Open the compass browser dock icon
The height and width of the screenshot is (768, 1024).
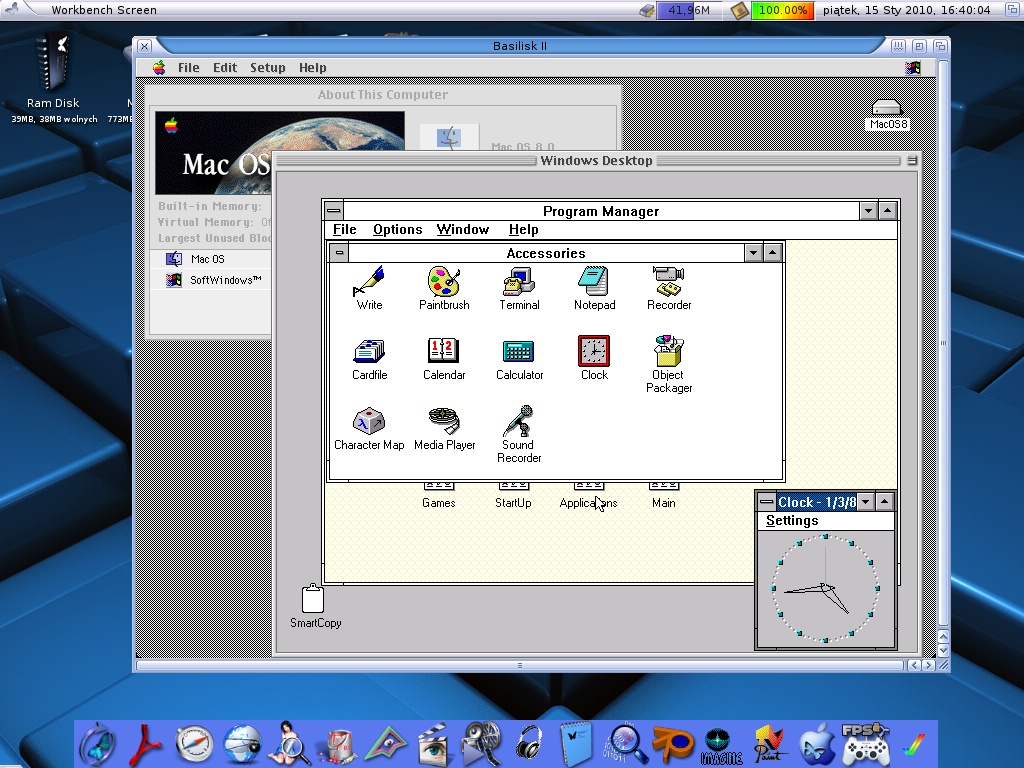(x=194, y=744)
